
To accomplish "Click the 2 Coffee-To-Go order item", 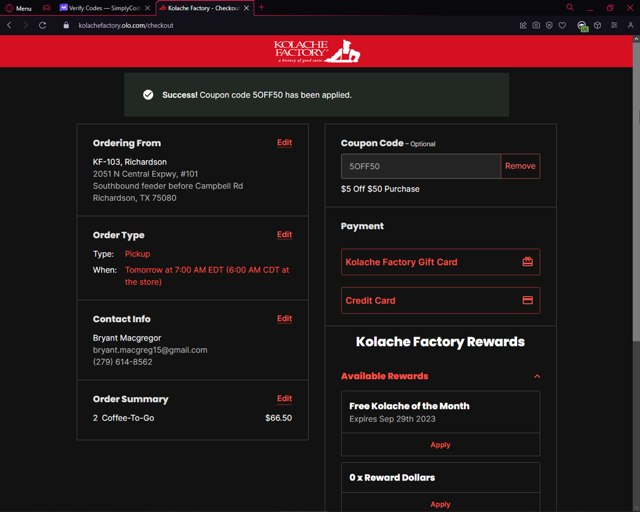I will (123, 418).
